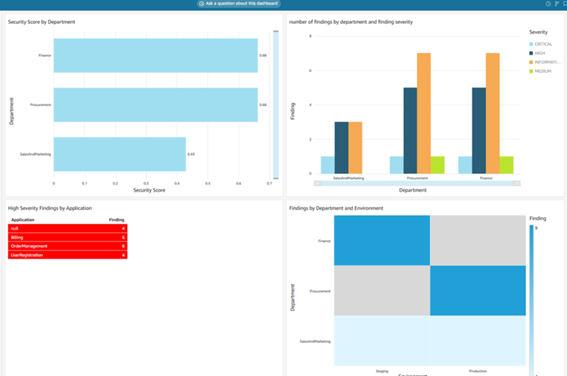567x376 pixels.
Task: Click Finance light blue CRITICAL bar
Action: pos(465,165)
